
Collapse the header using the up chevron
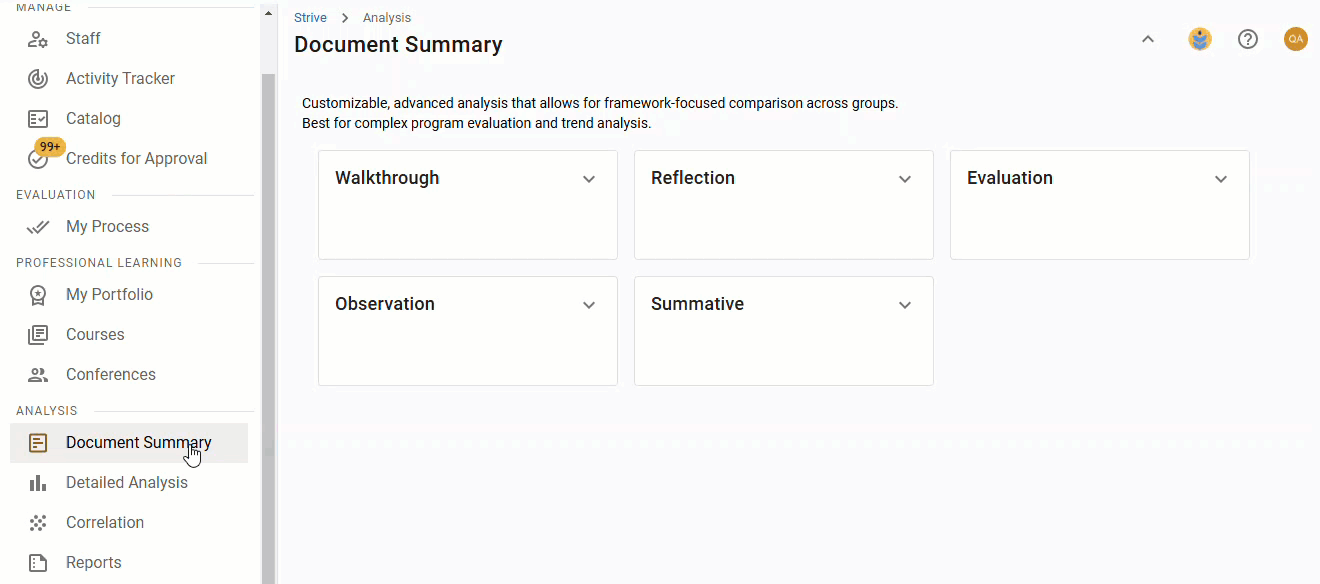[x=1148, y=39]
